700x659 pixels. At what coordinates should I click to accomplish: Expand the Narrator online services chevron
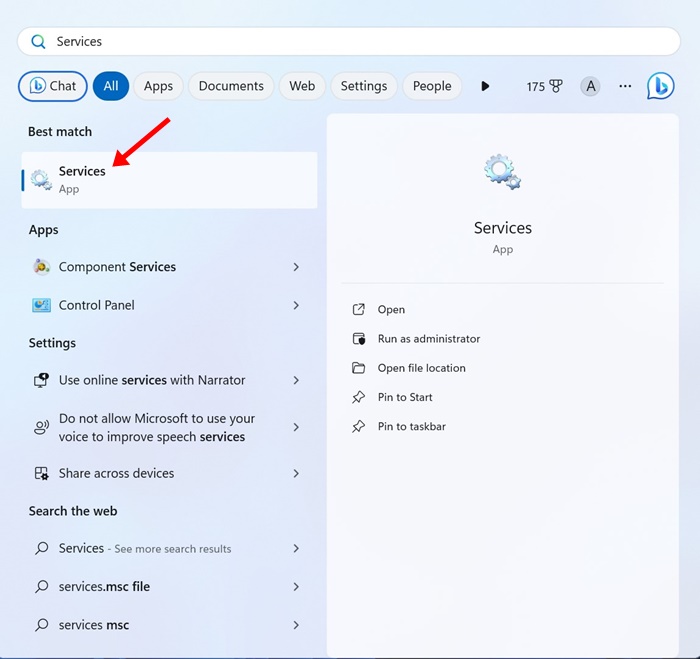(296, 380)
